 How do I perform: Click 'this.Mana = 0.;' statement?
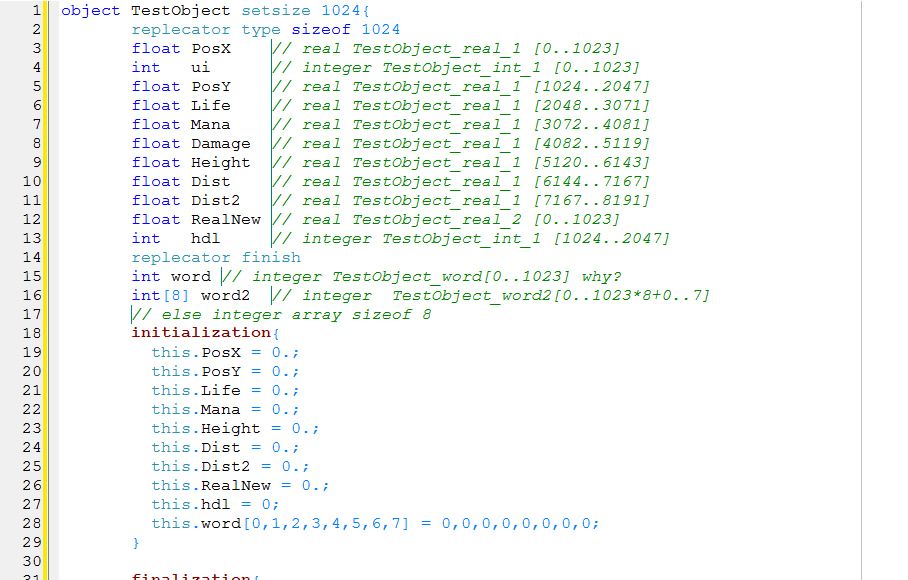[225, 409]
